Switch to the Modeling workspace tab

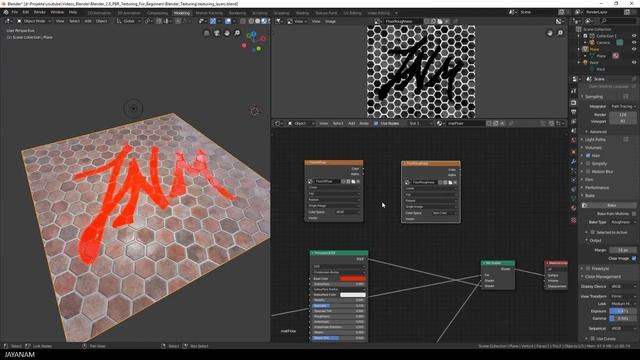click(182, 13)
